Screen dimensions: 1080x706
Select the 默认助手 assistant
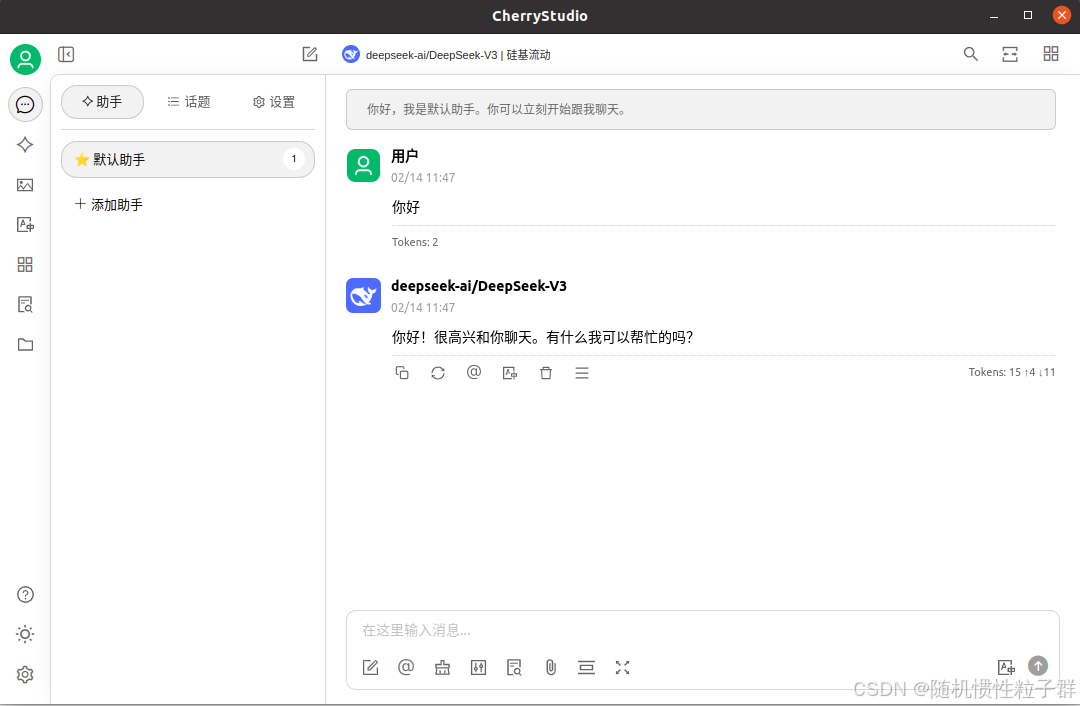coord(188,160)
